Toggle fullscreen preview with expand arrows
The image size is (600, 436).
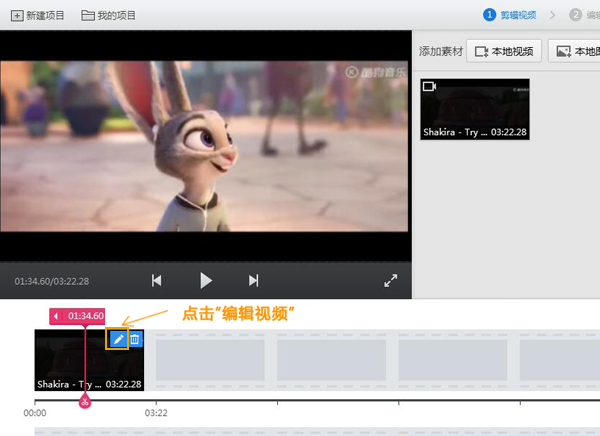[x=391, y=281]
